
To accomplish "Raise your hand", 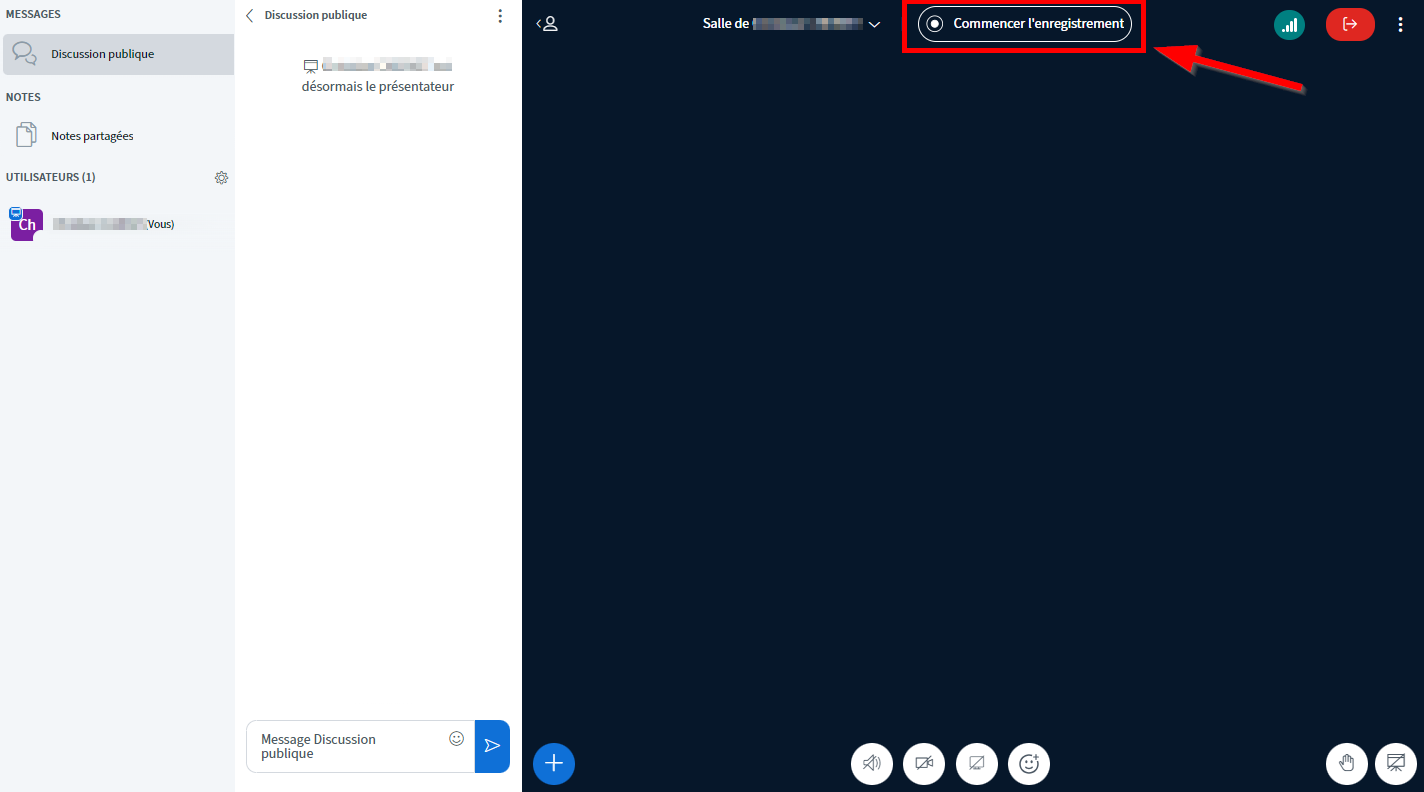I will click(x=1347, y=764).
